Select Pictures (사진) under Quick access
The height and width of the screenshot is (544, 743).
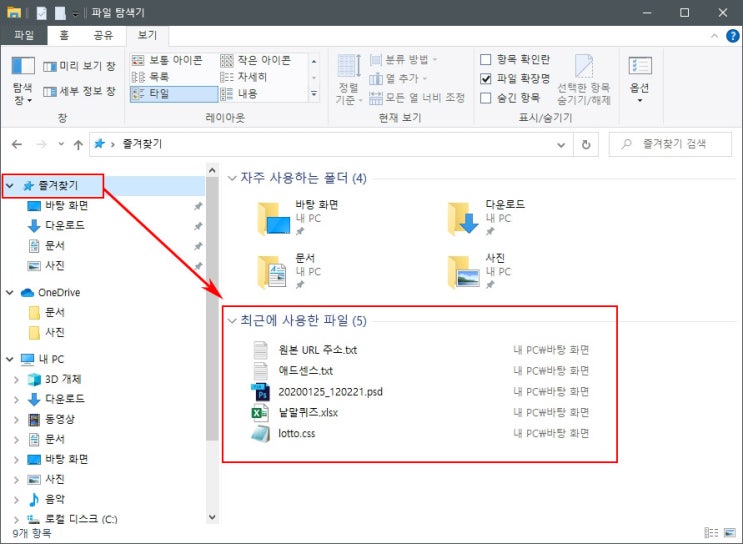(46, 265)
